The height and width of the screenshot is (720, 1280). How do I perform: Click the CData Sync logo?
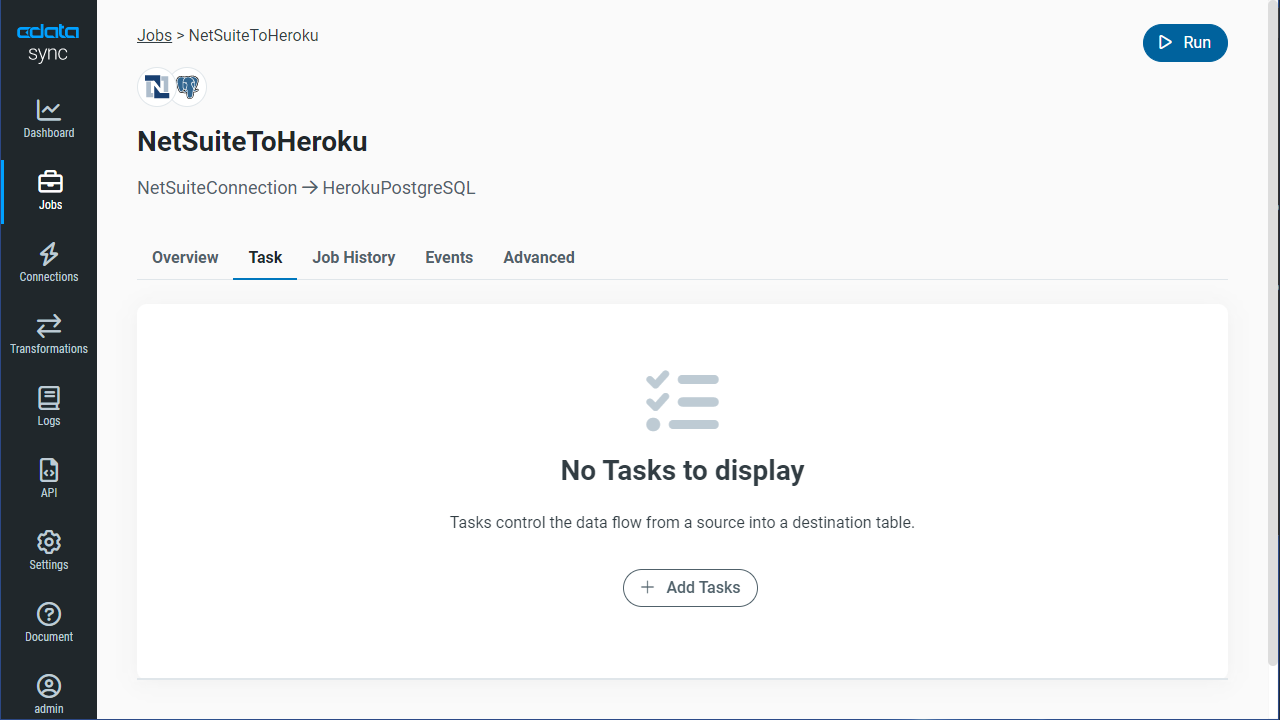click(x=48, y=43)
